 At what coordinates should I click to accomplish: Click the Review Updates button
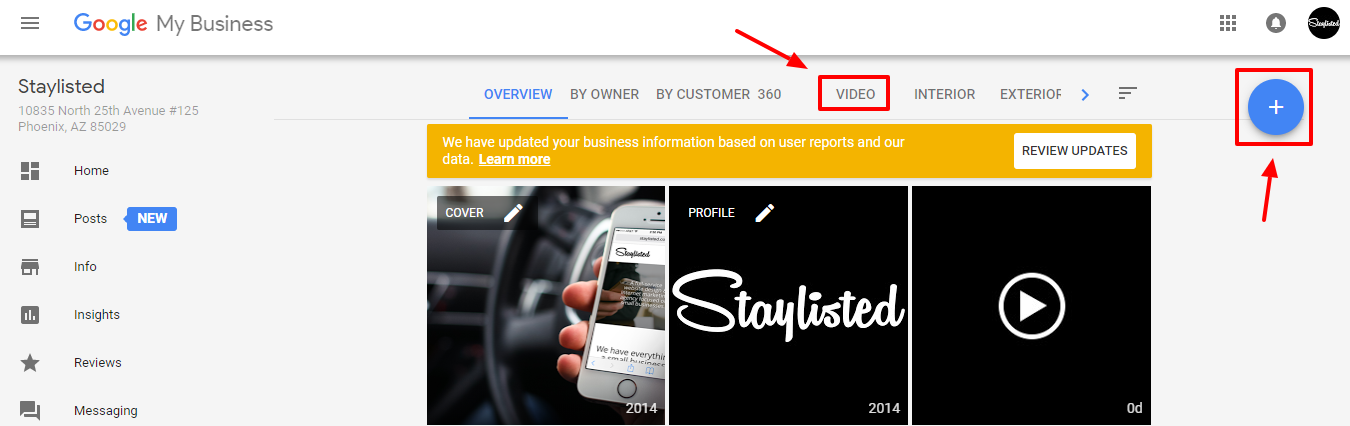point(1075,151)
